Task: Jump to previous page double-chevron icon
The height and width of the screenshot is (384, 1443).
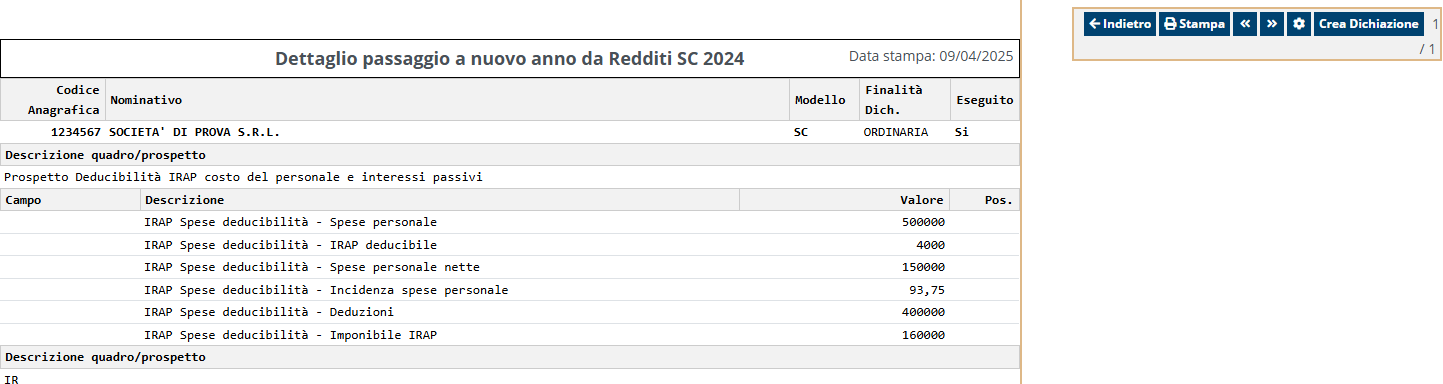Action: [x=1245, y=24]
